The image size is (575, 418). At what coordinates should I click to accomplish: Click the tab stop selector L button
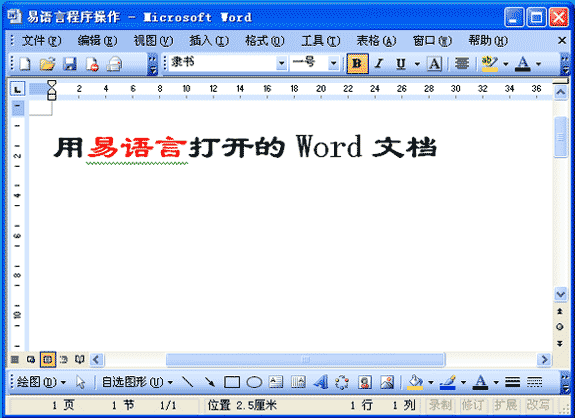[17, 89]
